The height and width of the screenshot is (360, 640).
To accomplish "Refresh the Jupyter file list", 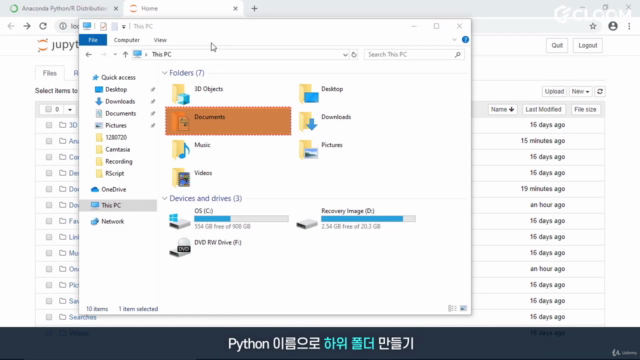I will (600, 91).
